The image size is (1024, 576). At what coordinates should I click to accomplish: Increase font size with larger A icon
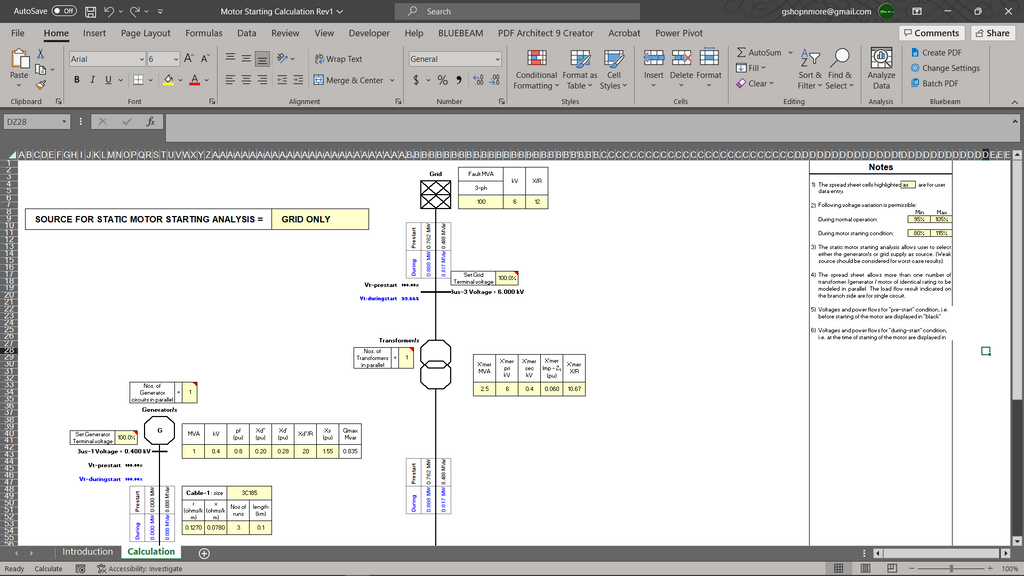click(x=189, y=59)
